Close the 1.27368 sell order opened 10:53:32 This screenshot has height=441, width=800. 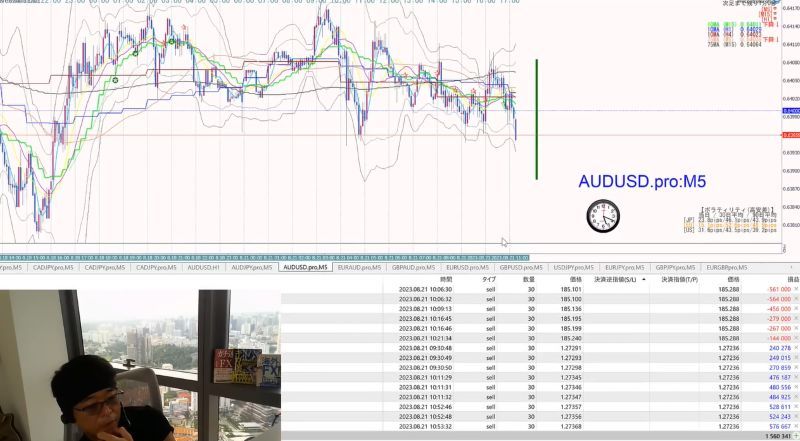tap(796, 426)
